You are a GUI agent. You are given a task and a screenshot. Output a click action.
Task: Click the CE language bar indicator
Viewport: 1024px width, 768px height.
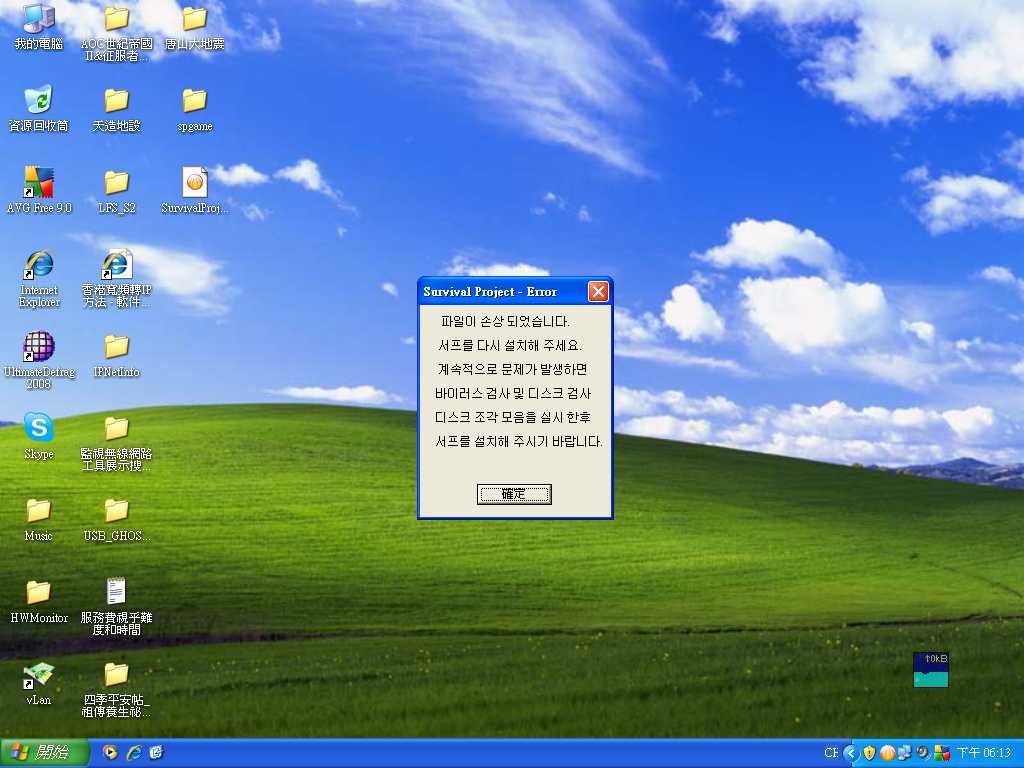tap(831, 753)
